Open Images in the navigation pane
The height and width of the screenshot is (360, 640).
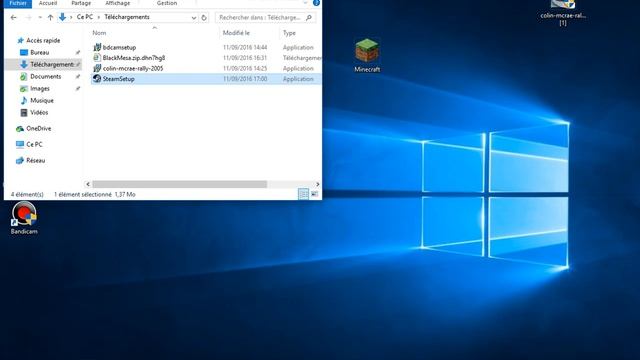tap(40, 88)
